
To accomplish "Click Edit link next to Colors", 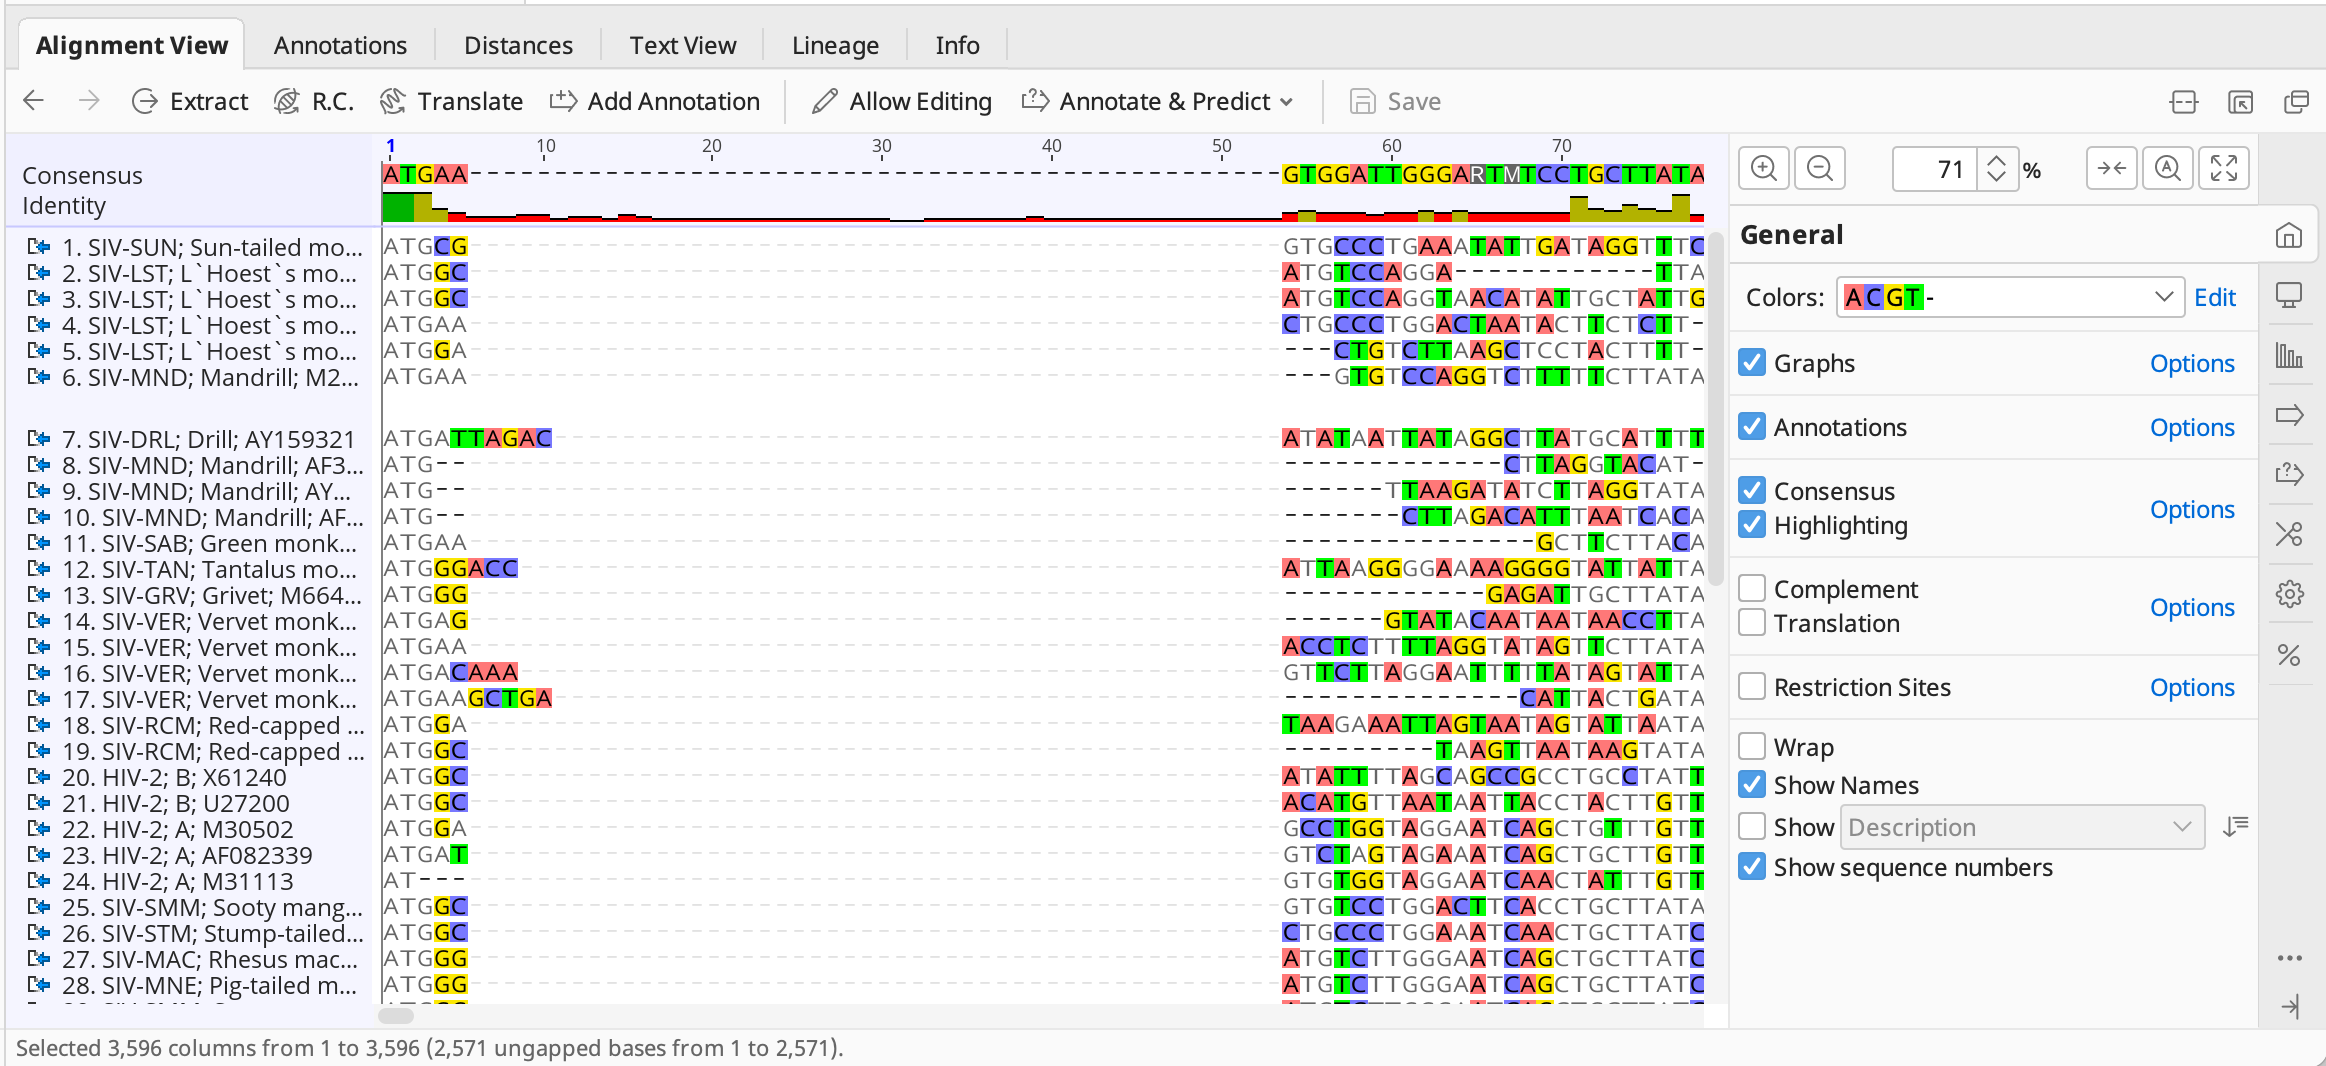I will tap(2214, 297).
